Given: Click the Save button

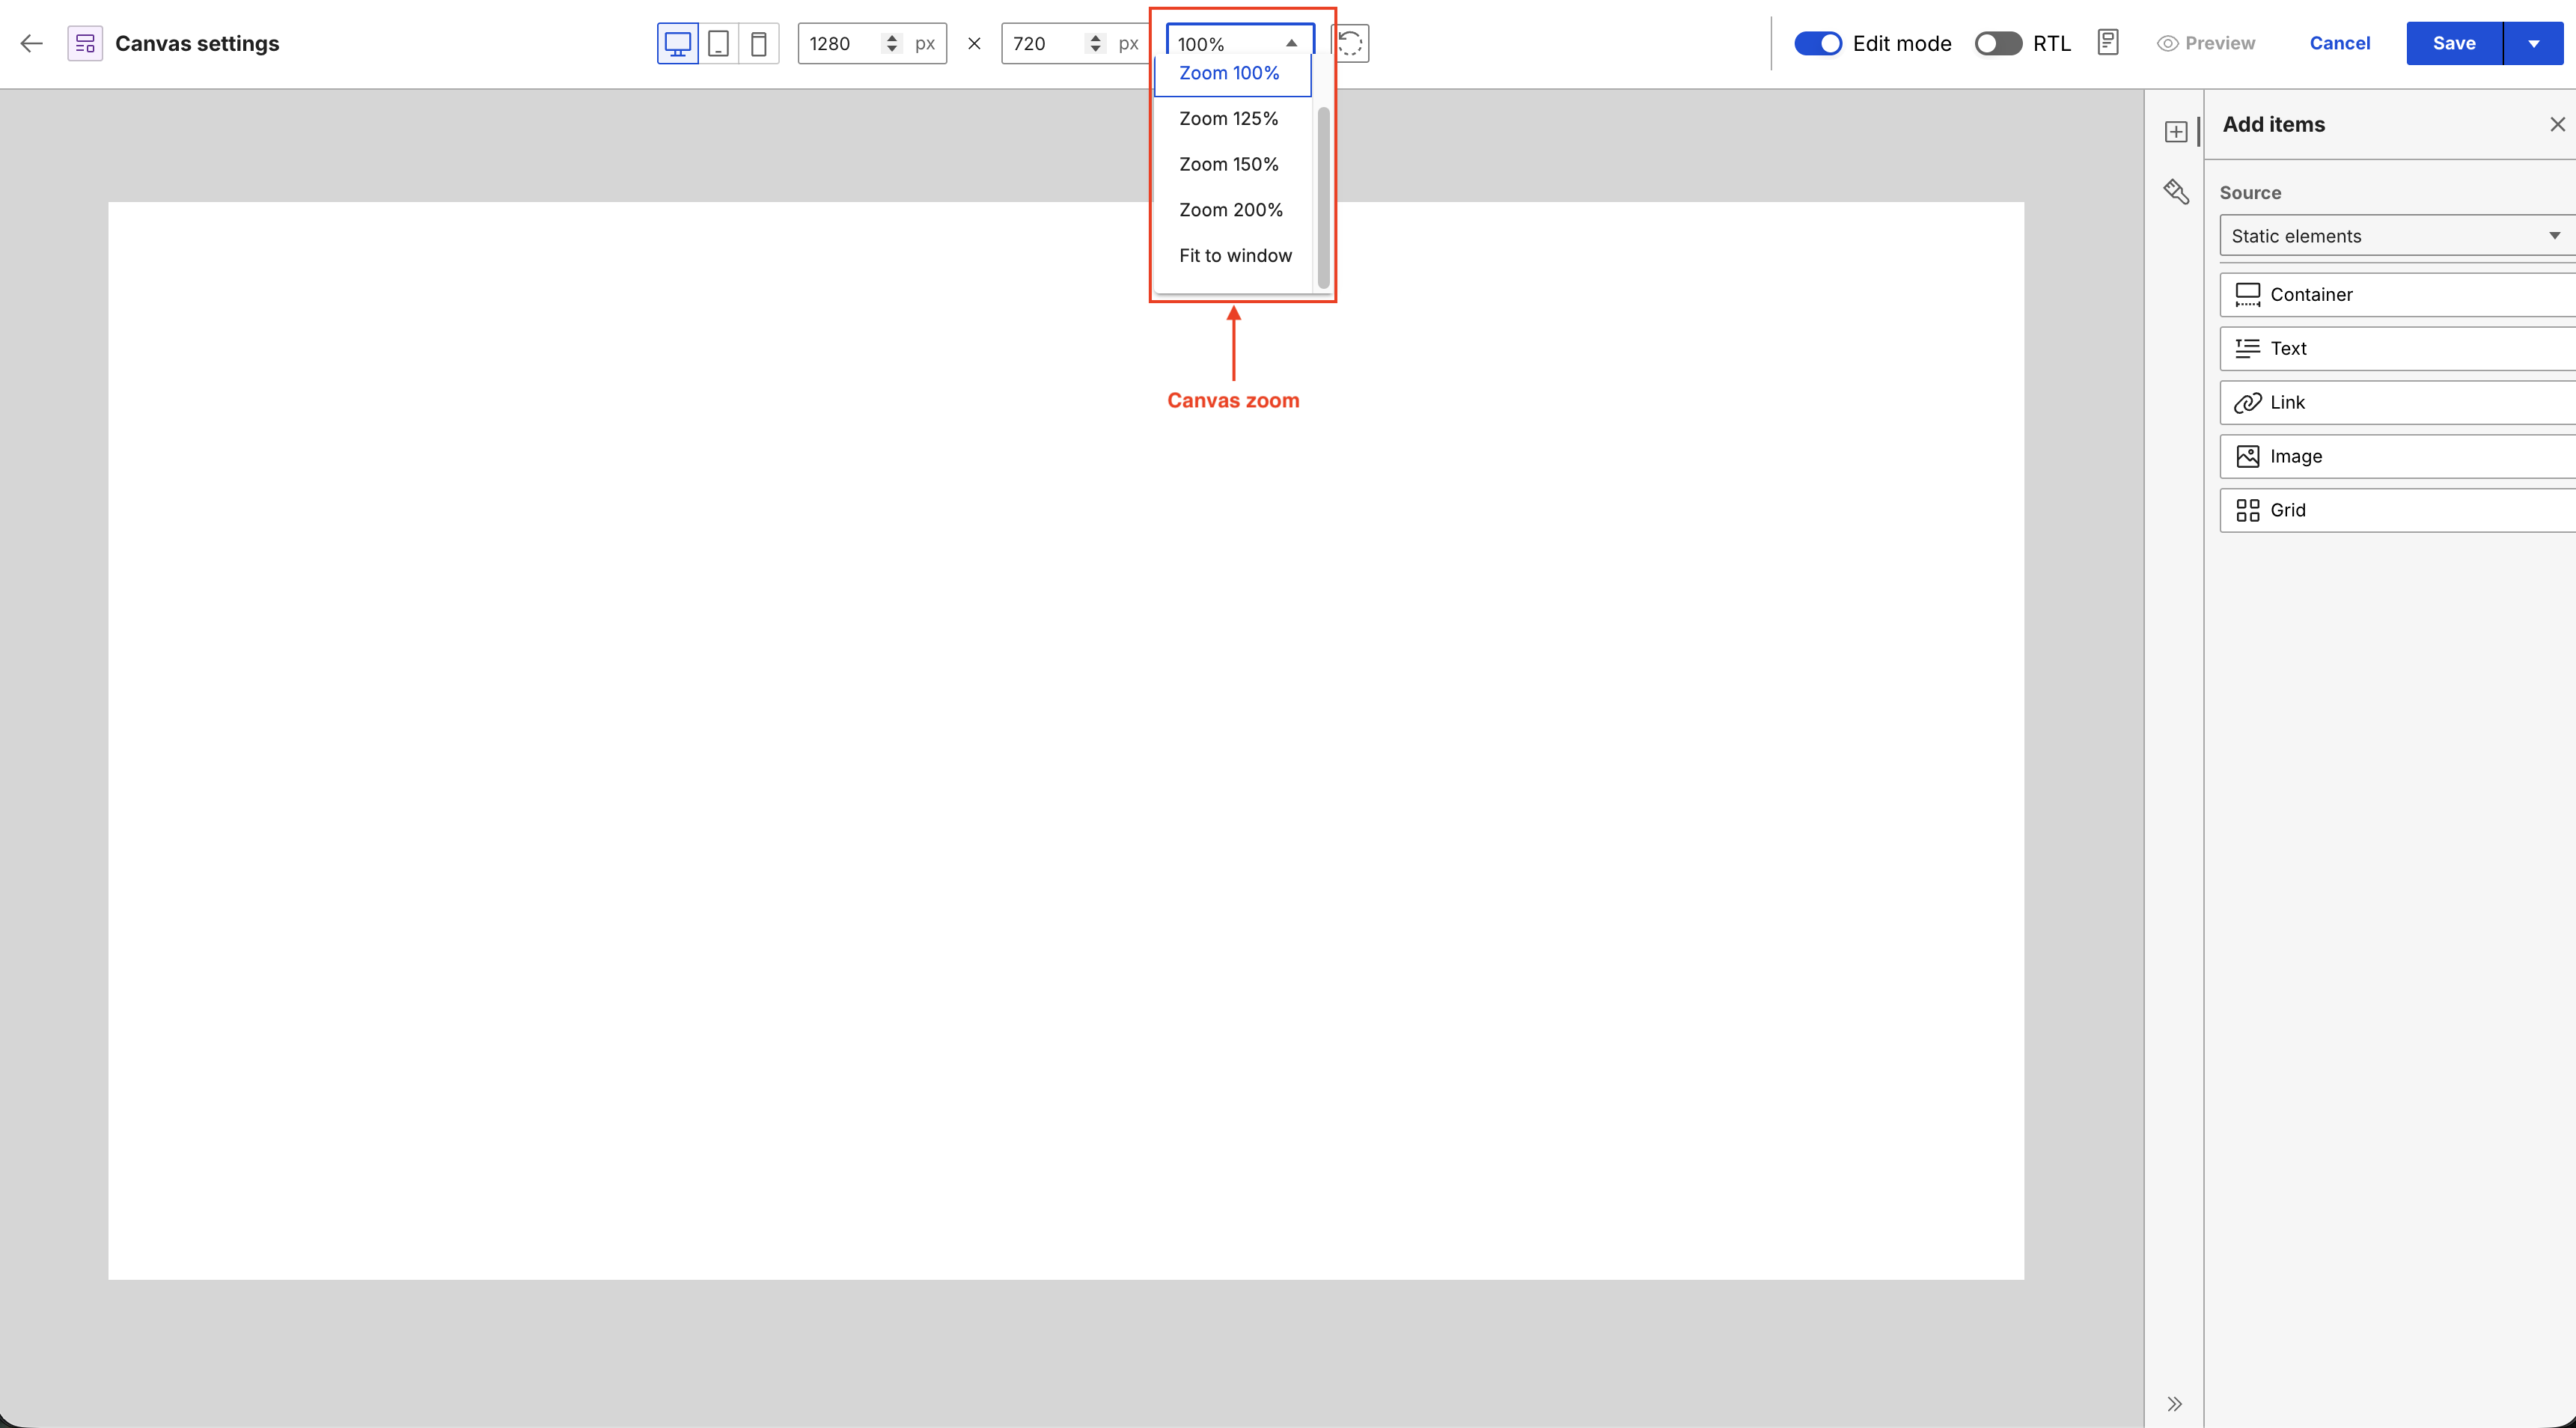Looking at the screenshot, I should click(2454, 43).
